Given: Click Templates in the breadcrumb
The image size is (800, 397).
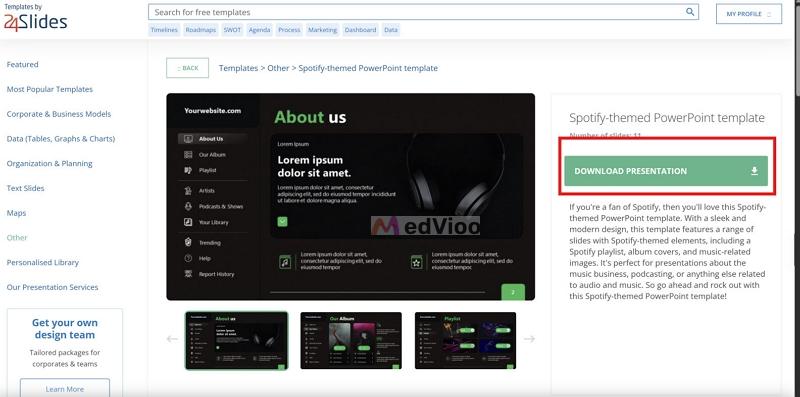Looking at the screenshot, I should pos(238,68).
